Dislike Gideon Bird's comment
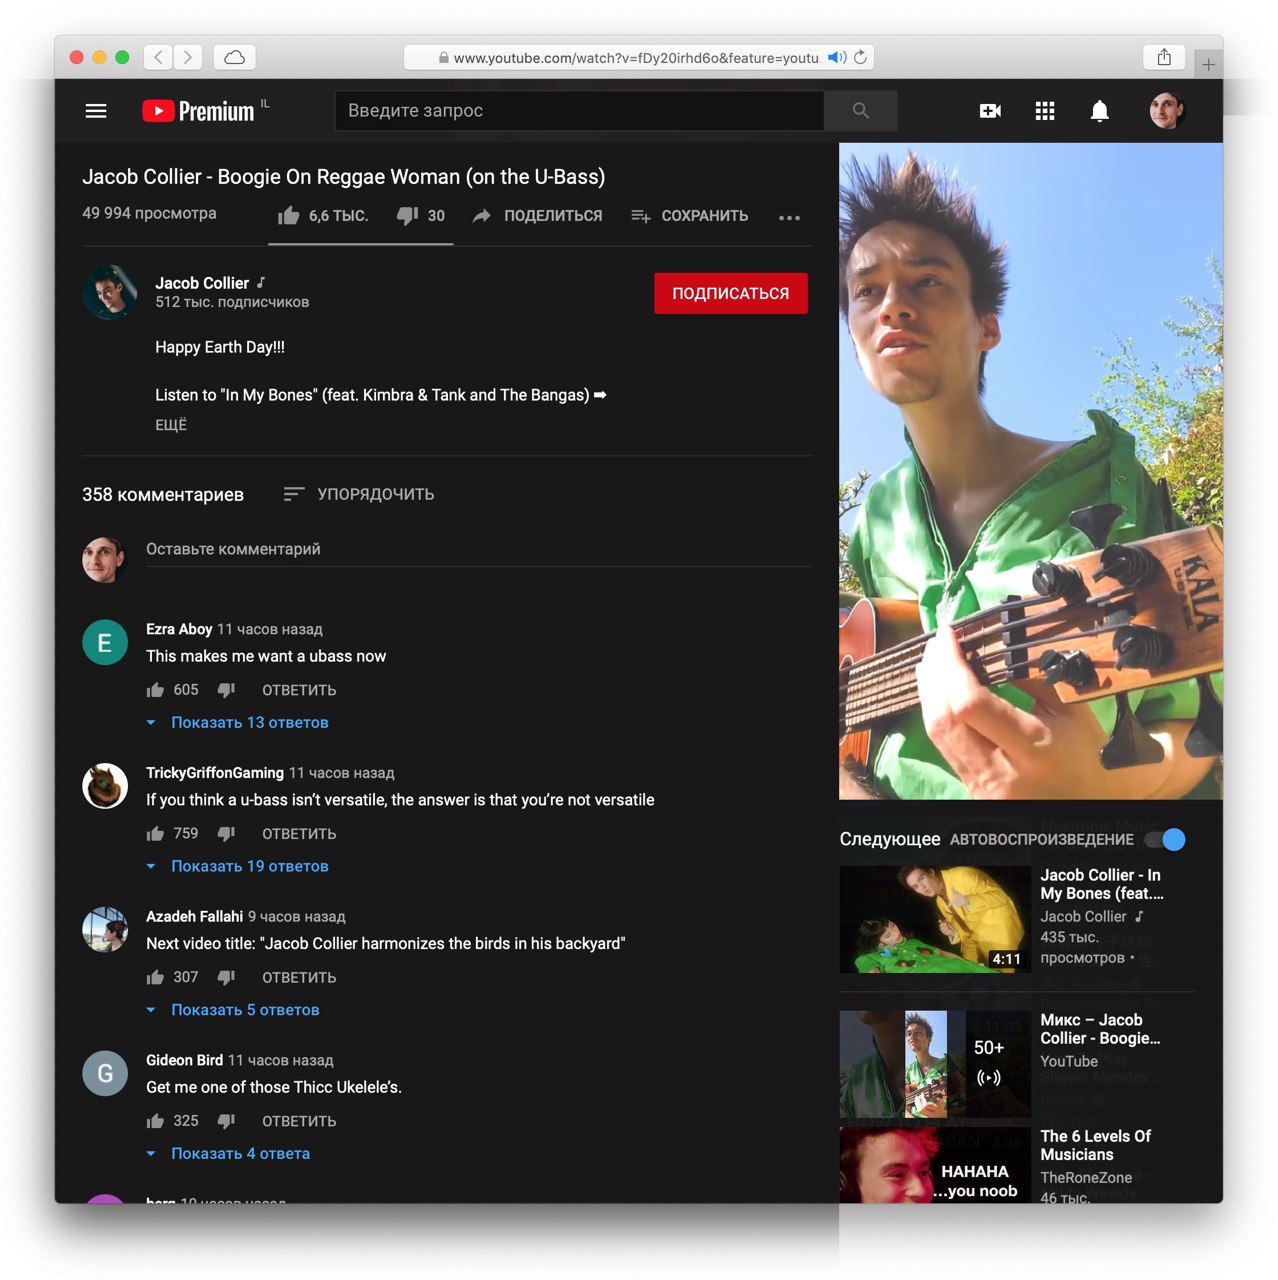 (x=226, y=1122)
